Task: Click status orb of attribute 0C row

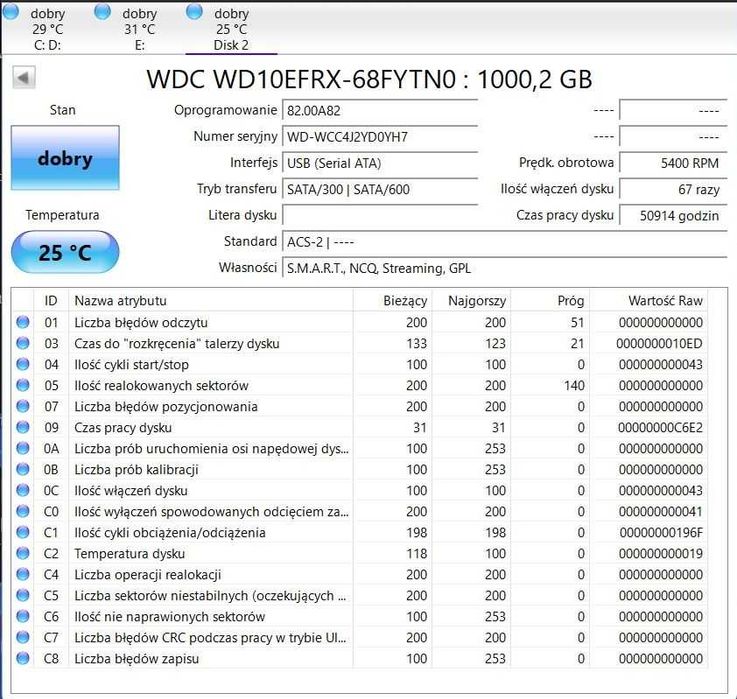Action: [x=23, y=490]
